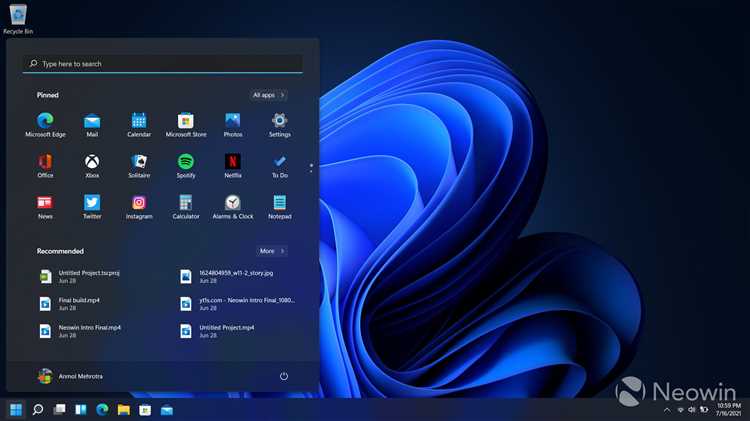Viewport: 750px width, 421px height.
Task: Open Widgets from the taskbar
Action: tap(81, 410)
